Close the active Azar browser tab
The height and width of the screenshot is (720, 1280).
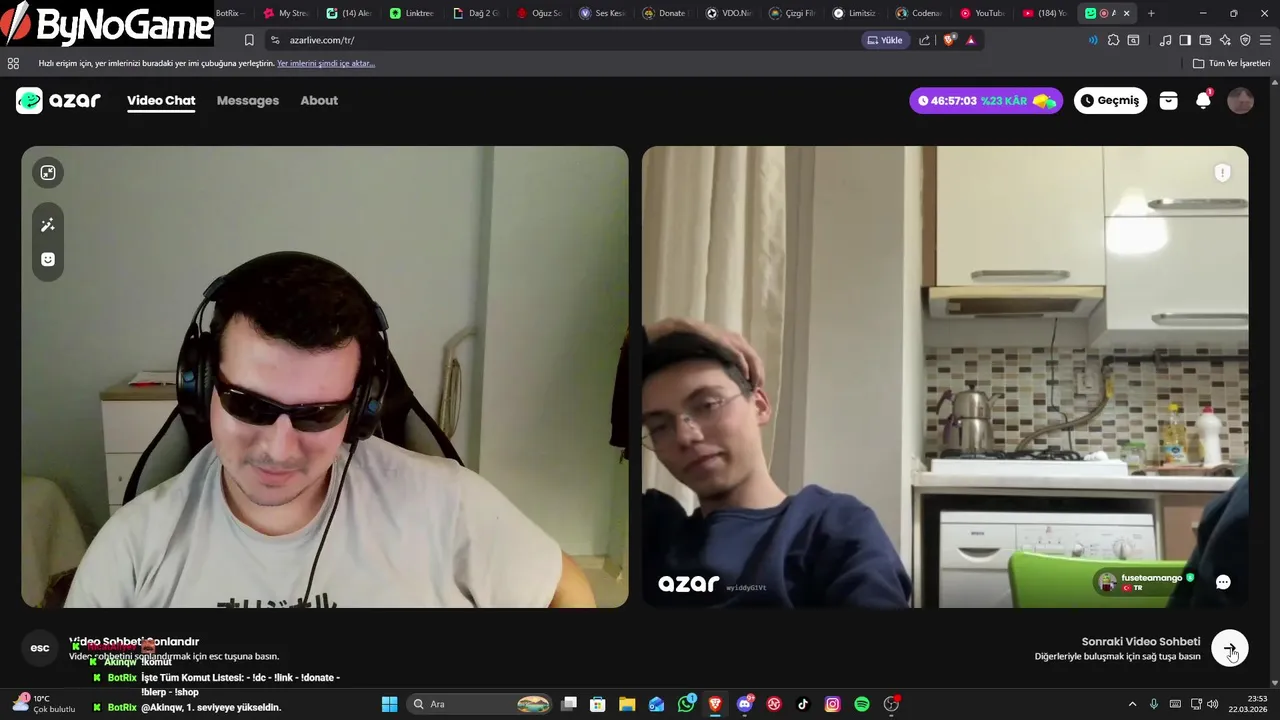(1127, 13)
